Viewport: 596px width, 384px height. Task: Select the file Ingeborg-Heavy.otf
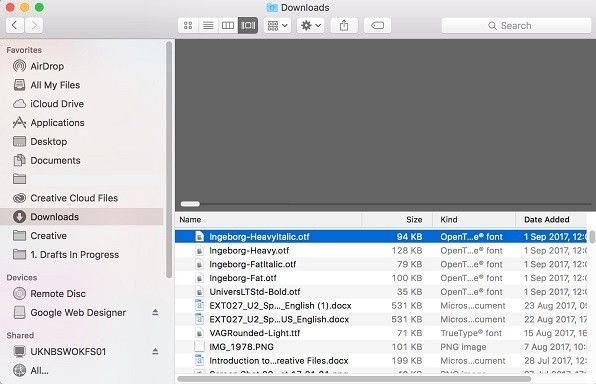point(382,251)
